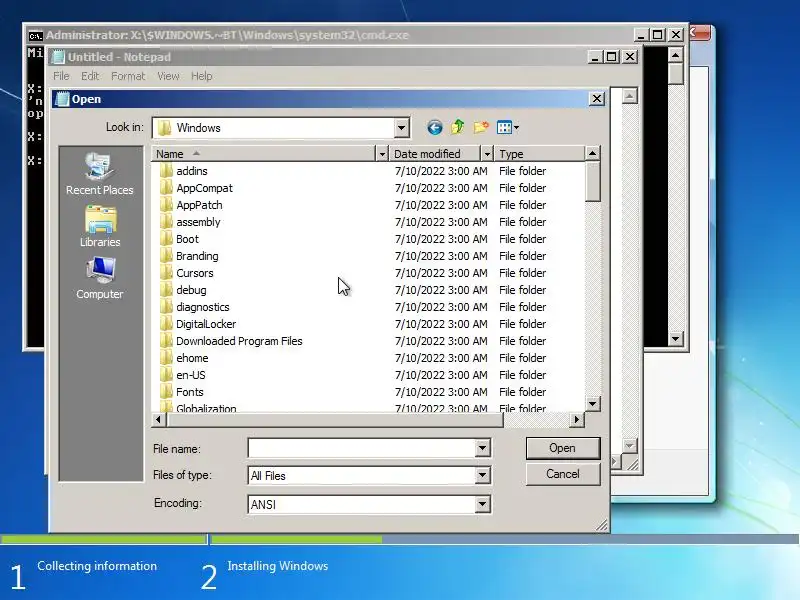Open Notepad's Edit menu
Screen dimensions: 800x600
(x=90, y=76)
